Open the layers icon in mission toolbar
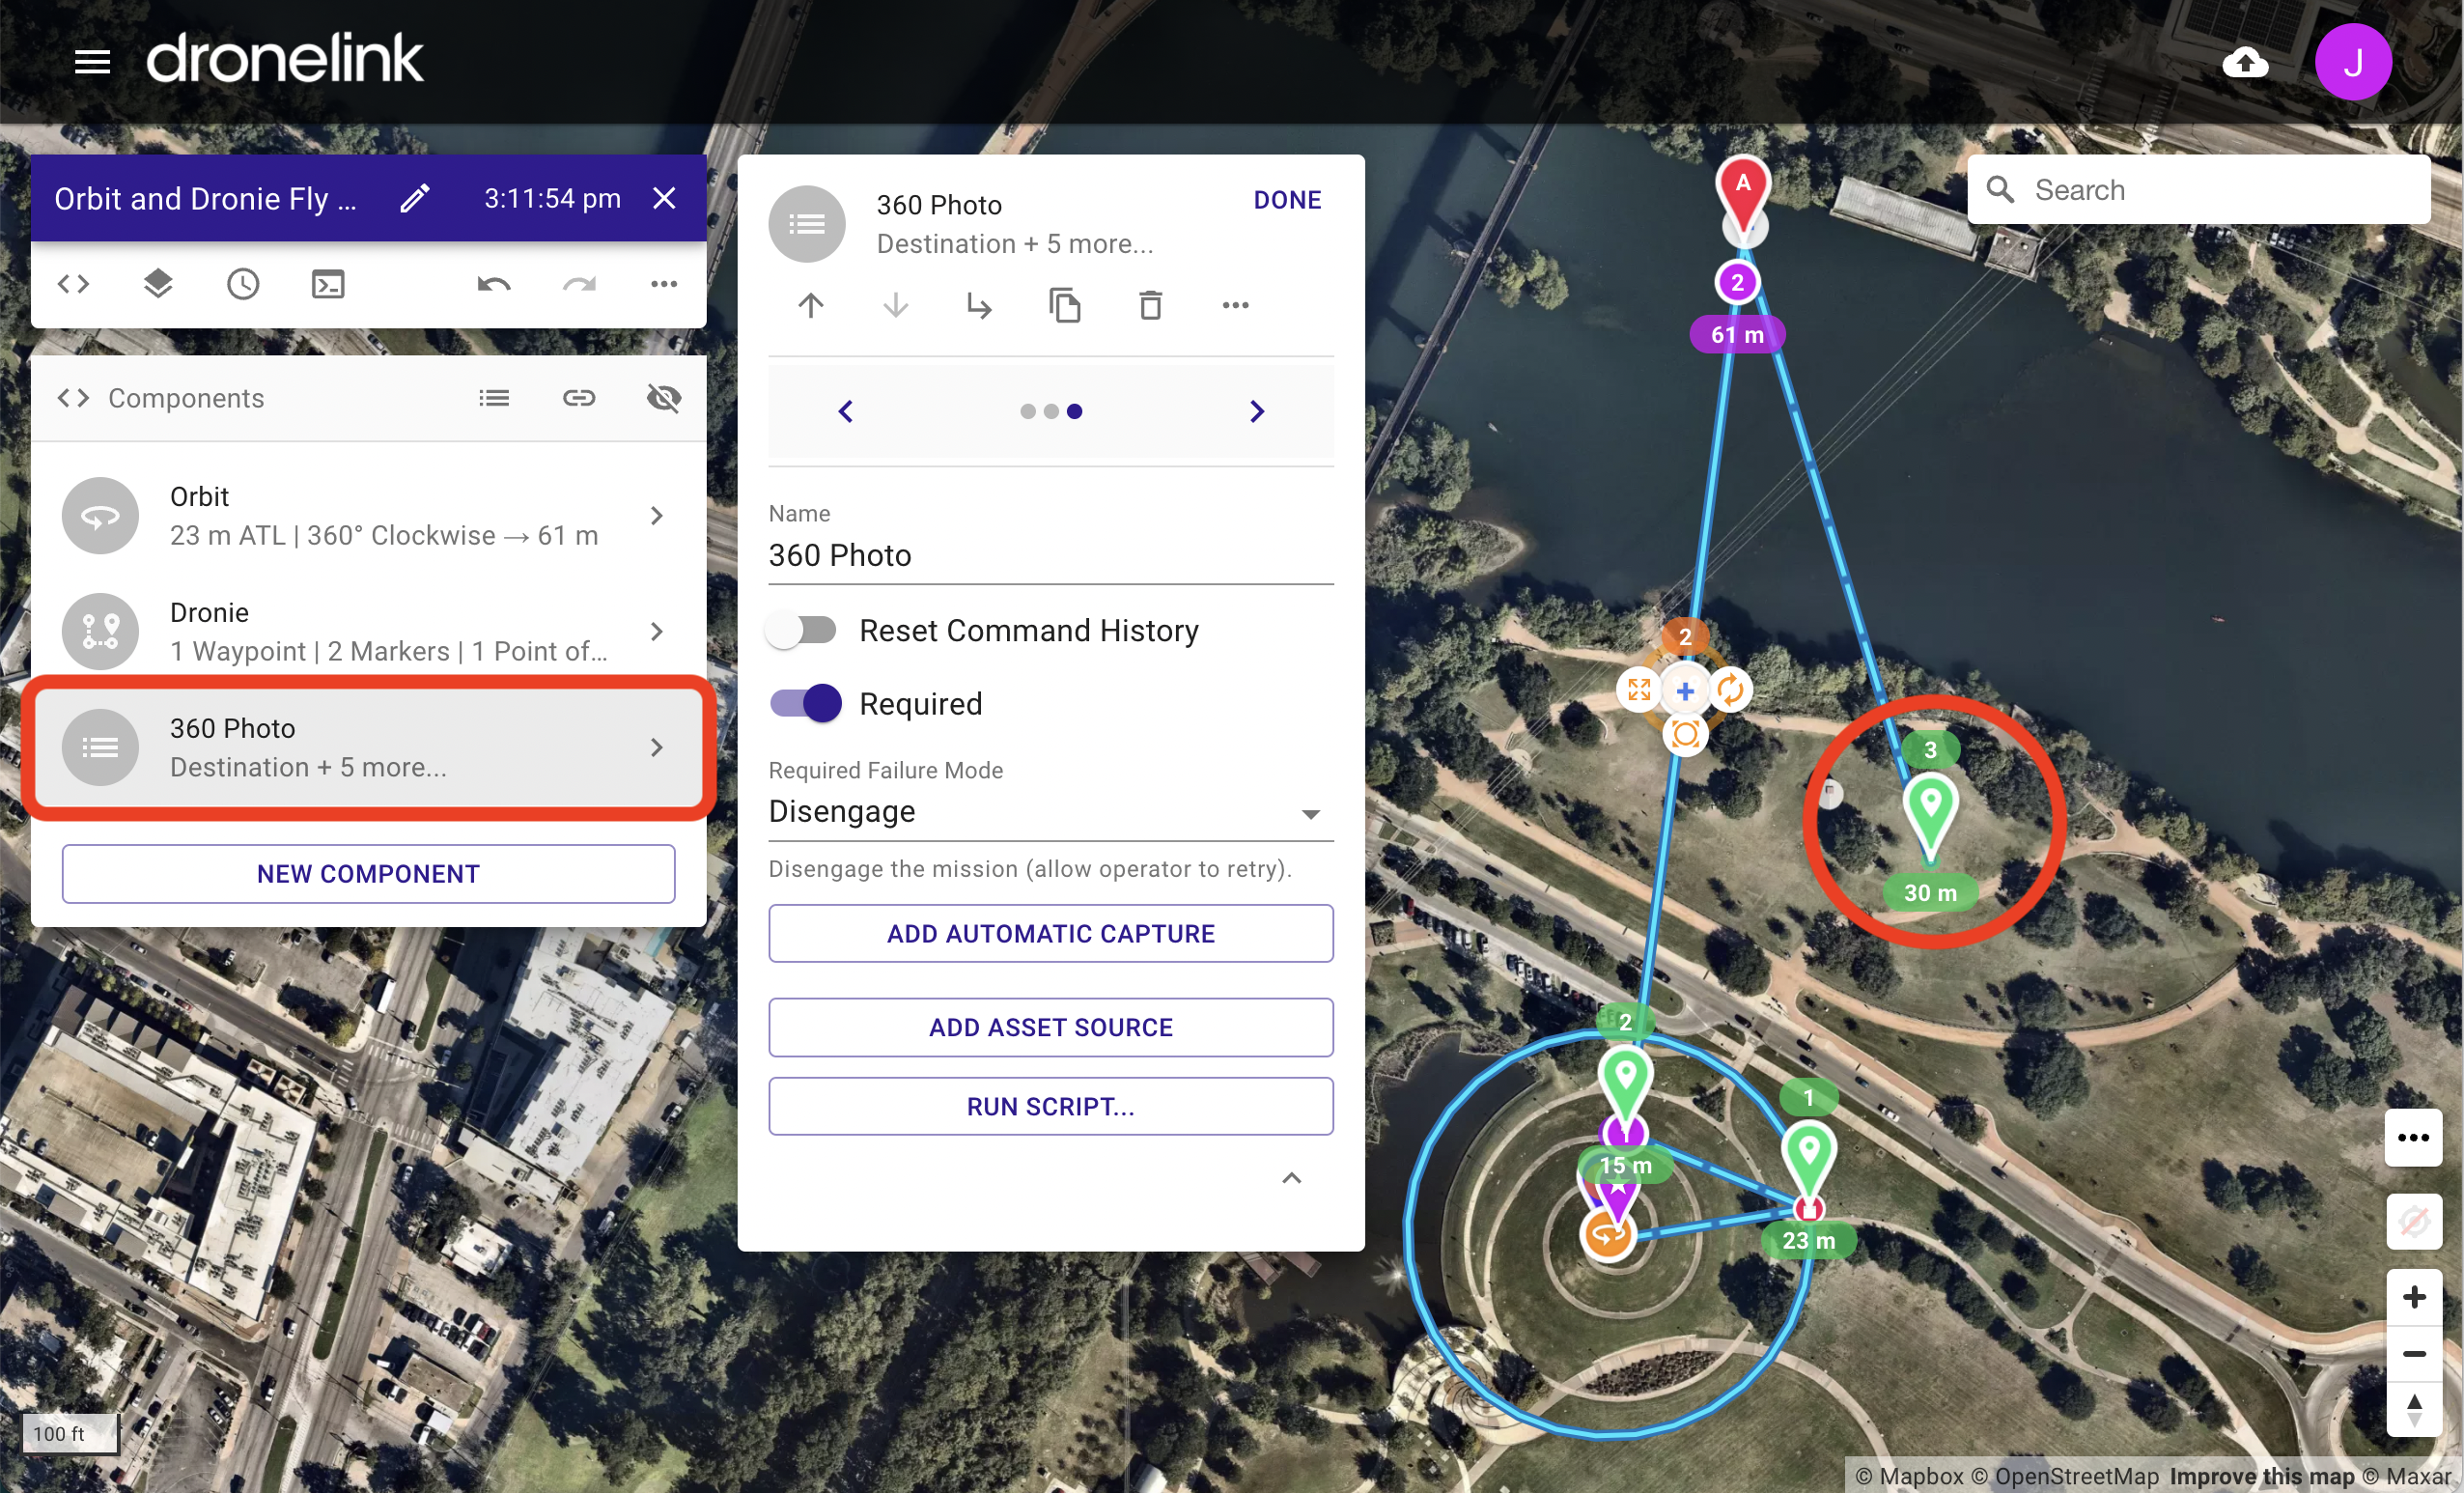 coord(158,285)
